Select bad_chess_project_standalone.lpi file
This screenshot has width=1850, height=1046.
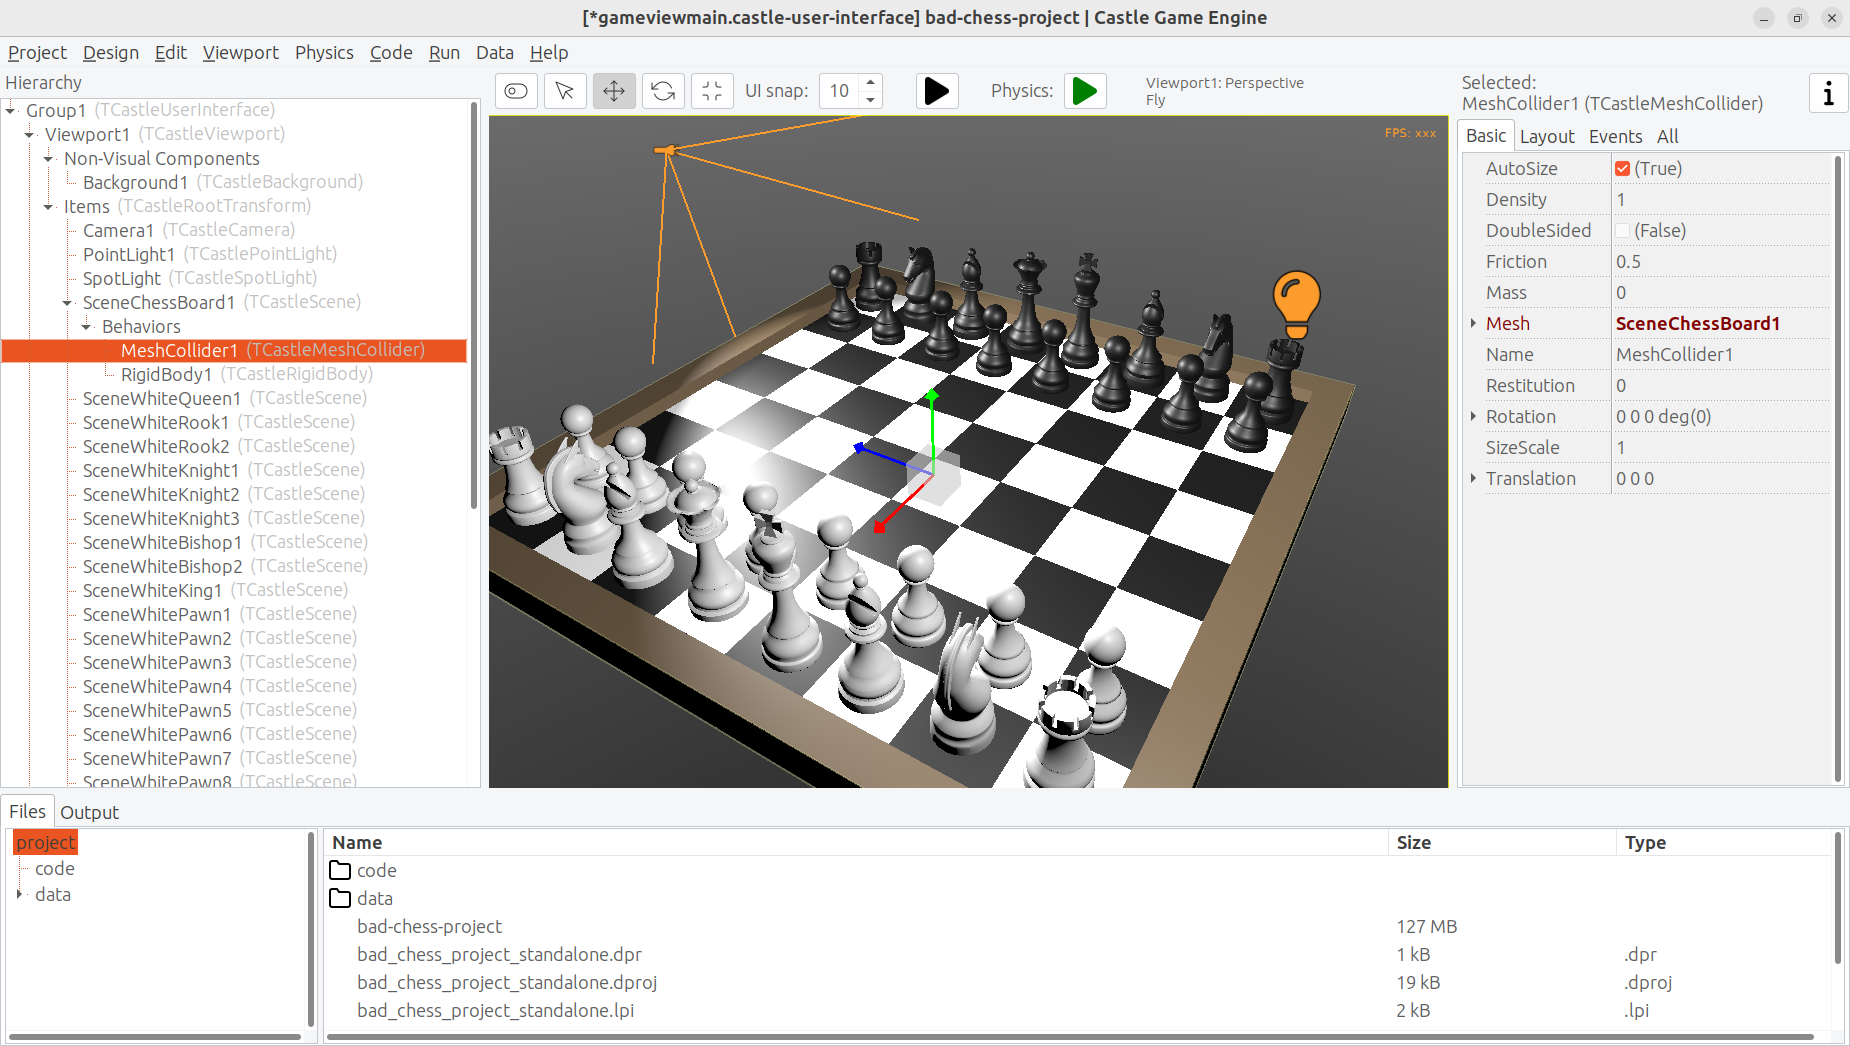(495, 1010)
